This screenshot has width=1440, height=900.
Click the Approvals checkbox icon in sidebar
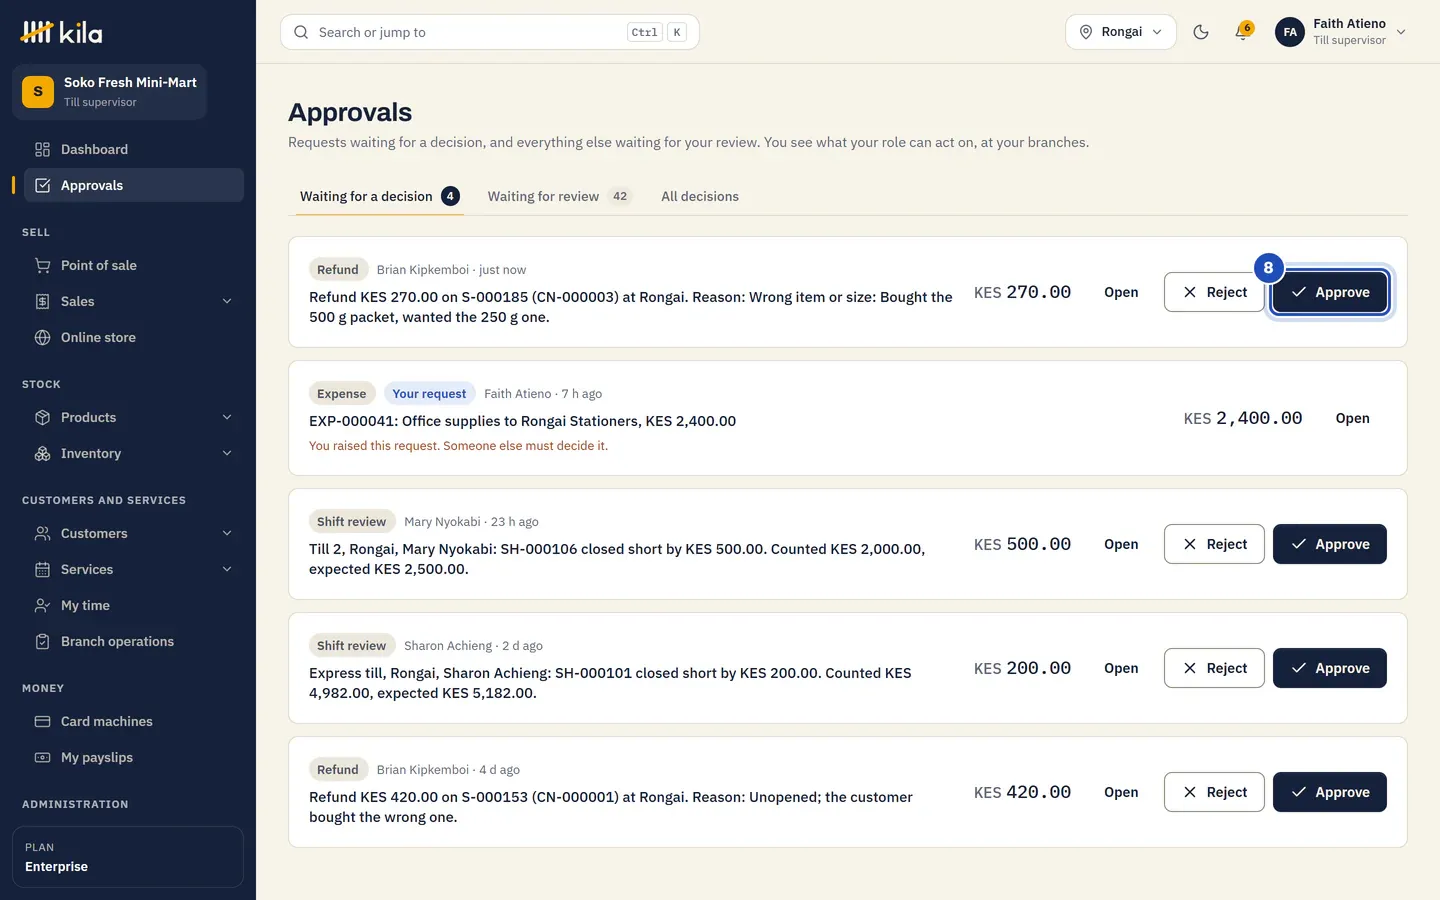pos(42,185)
